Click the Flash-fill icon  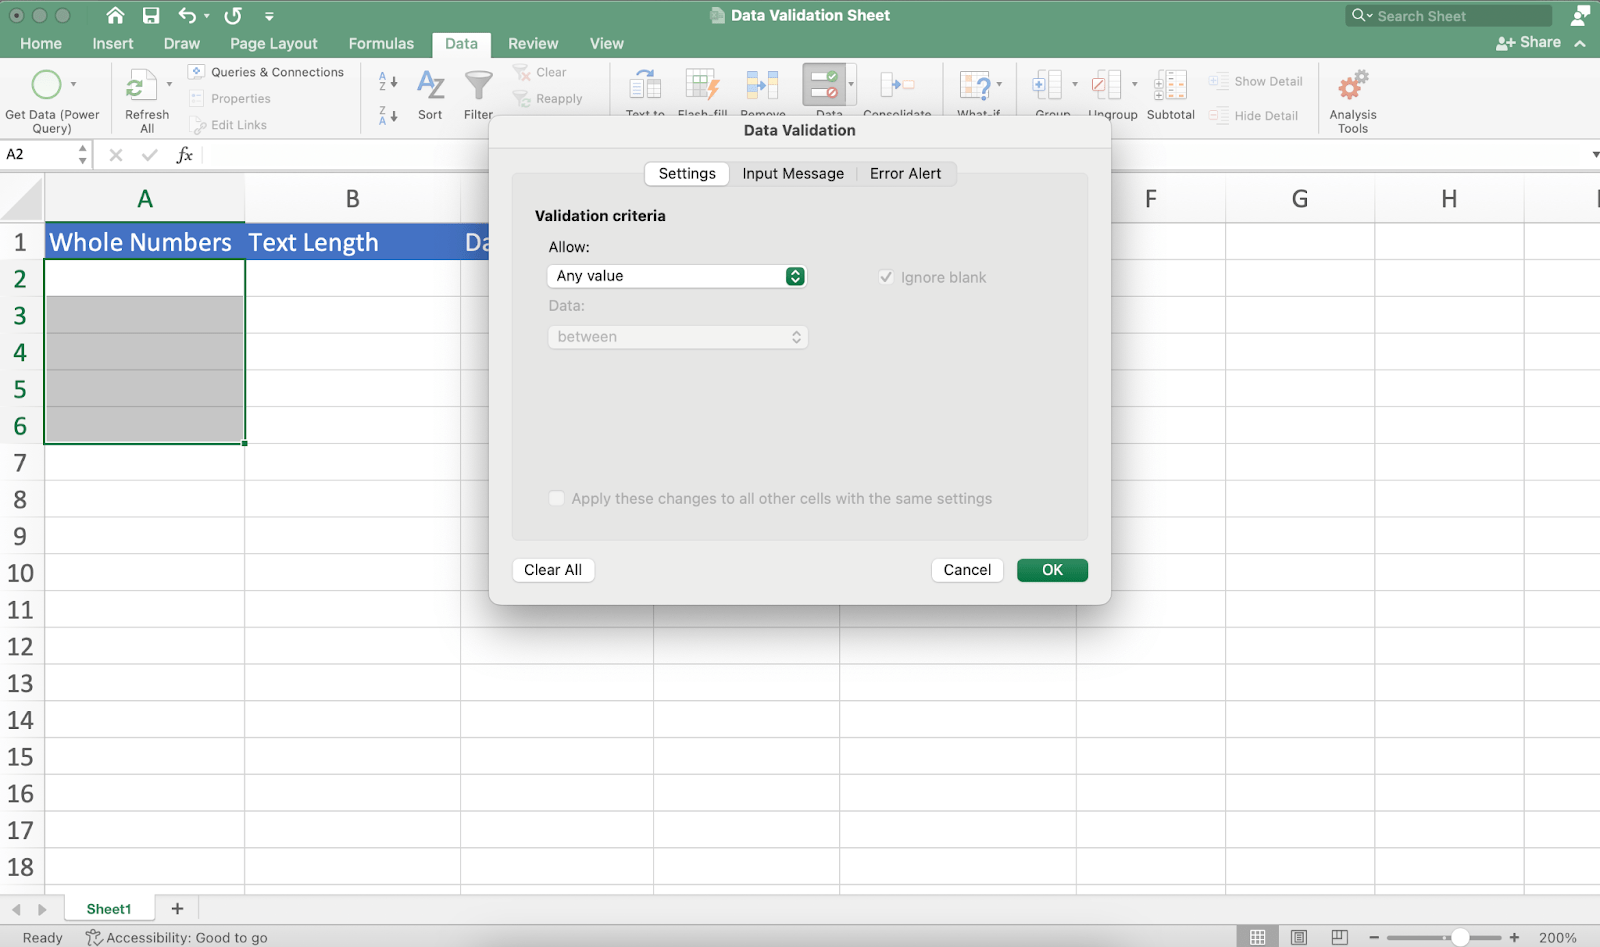(702, 90)
